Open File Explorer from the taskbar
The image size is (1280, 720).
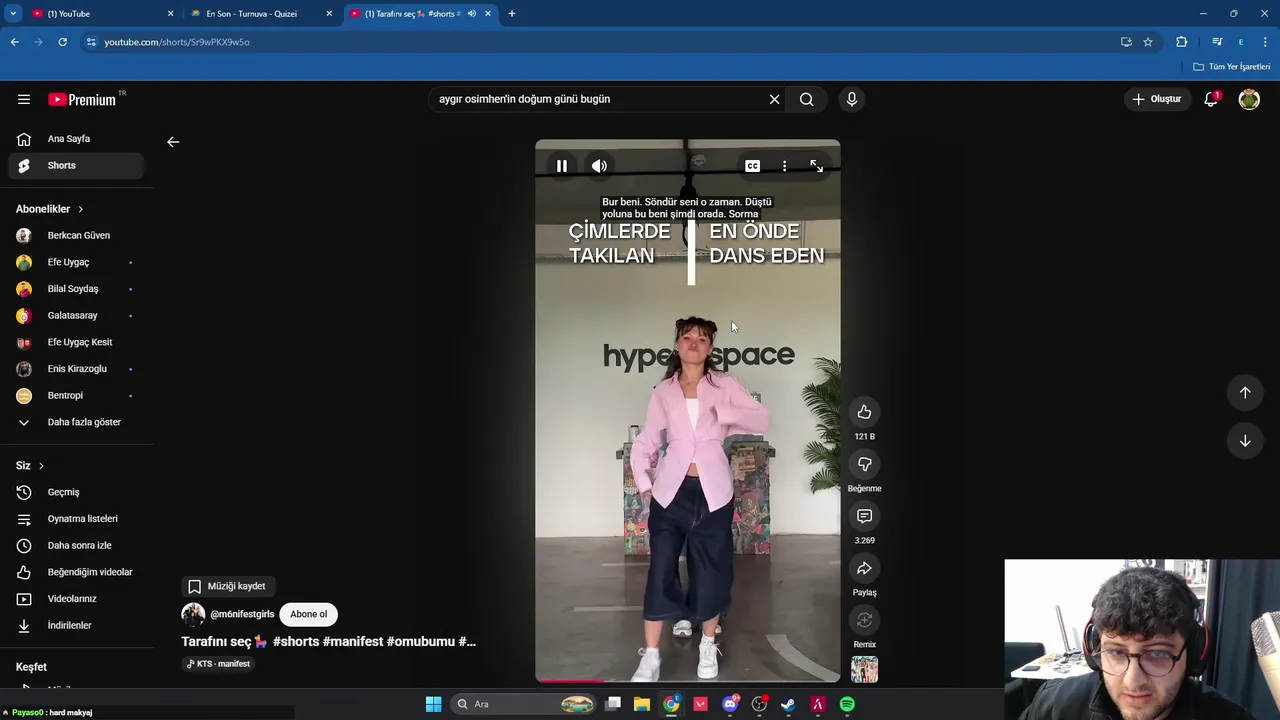tap(642, 704)
